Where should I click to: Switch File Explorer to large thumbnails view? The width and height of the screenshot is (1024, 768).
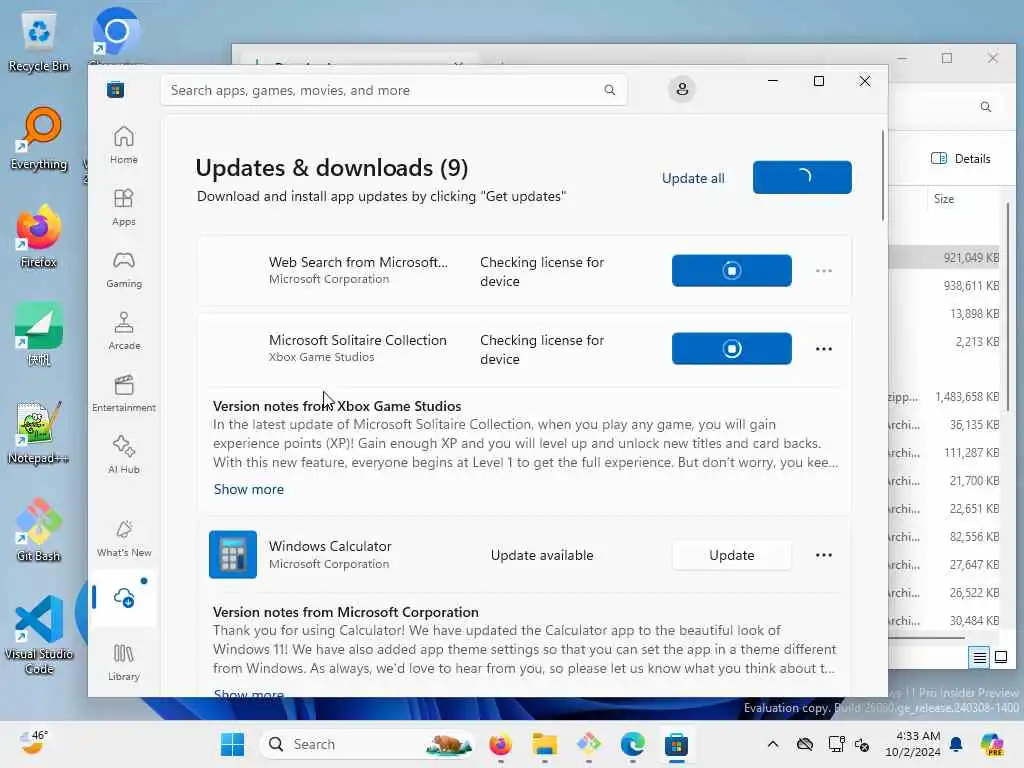[x=1000, y=657]
